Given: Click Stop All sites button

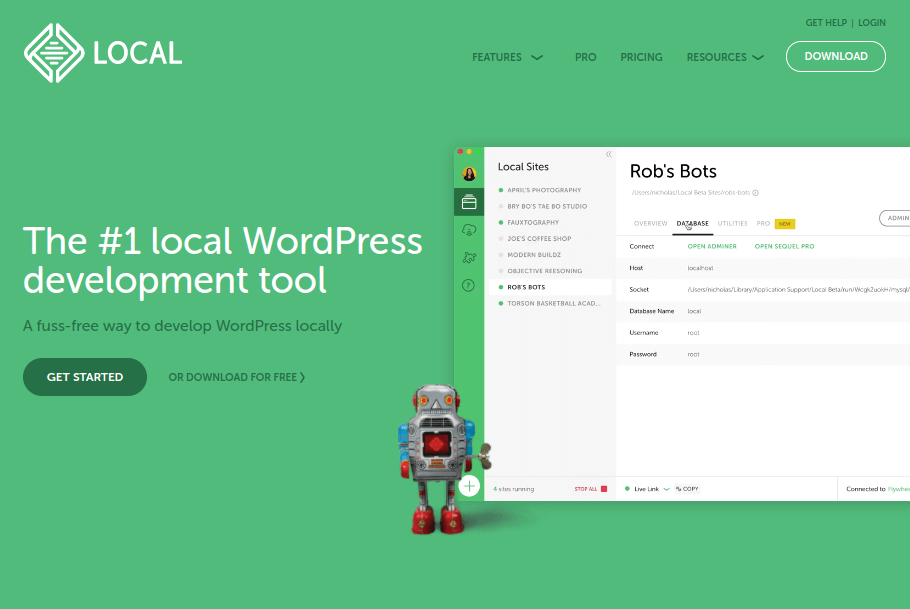Looking at the screenshot, I should pyautogui.click(x=591, y=489).
